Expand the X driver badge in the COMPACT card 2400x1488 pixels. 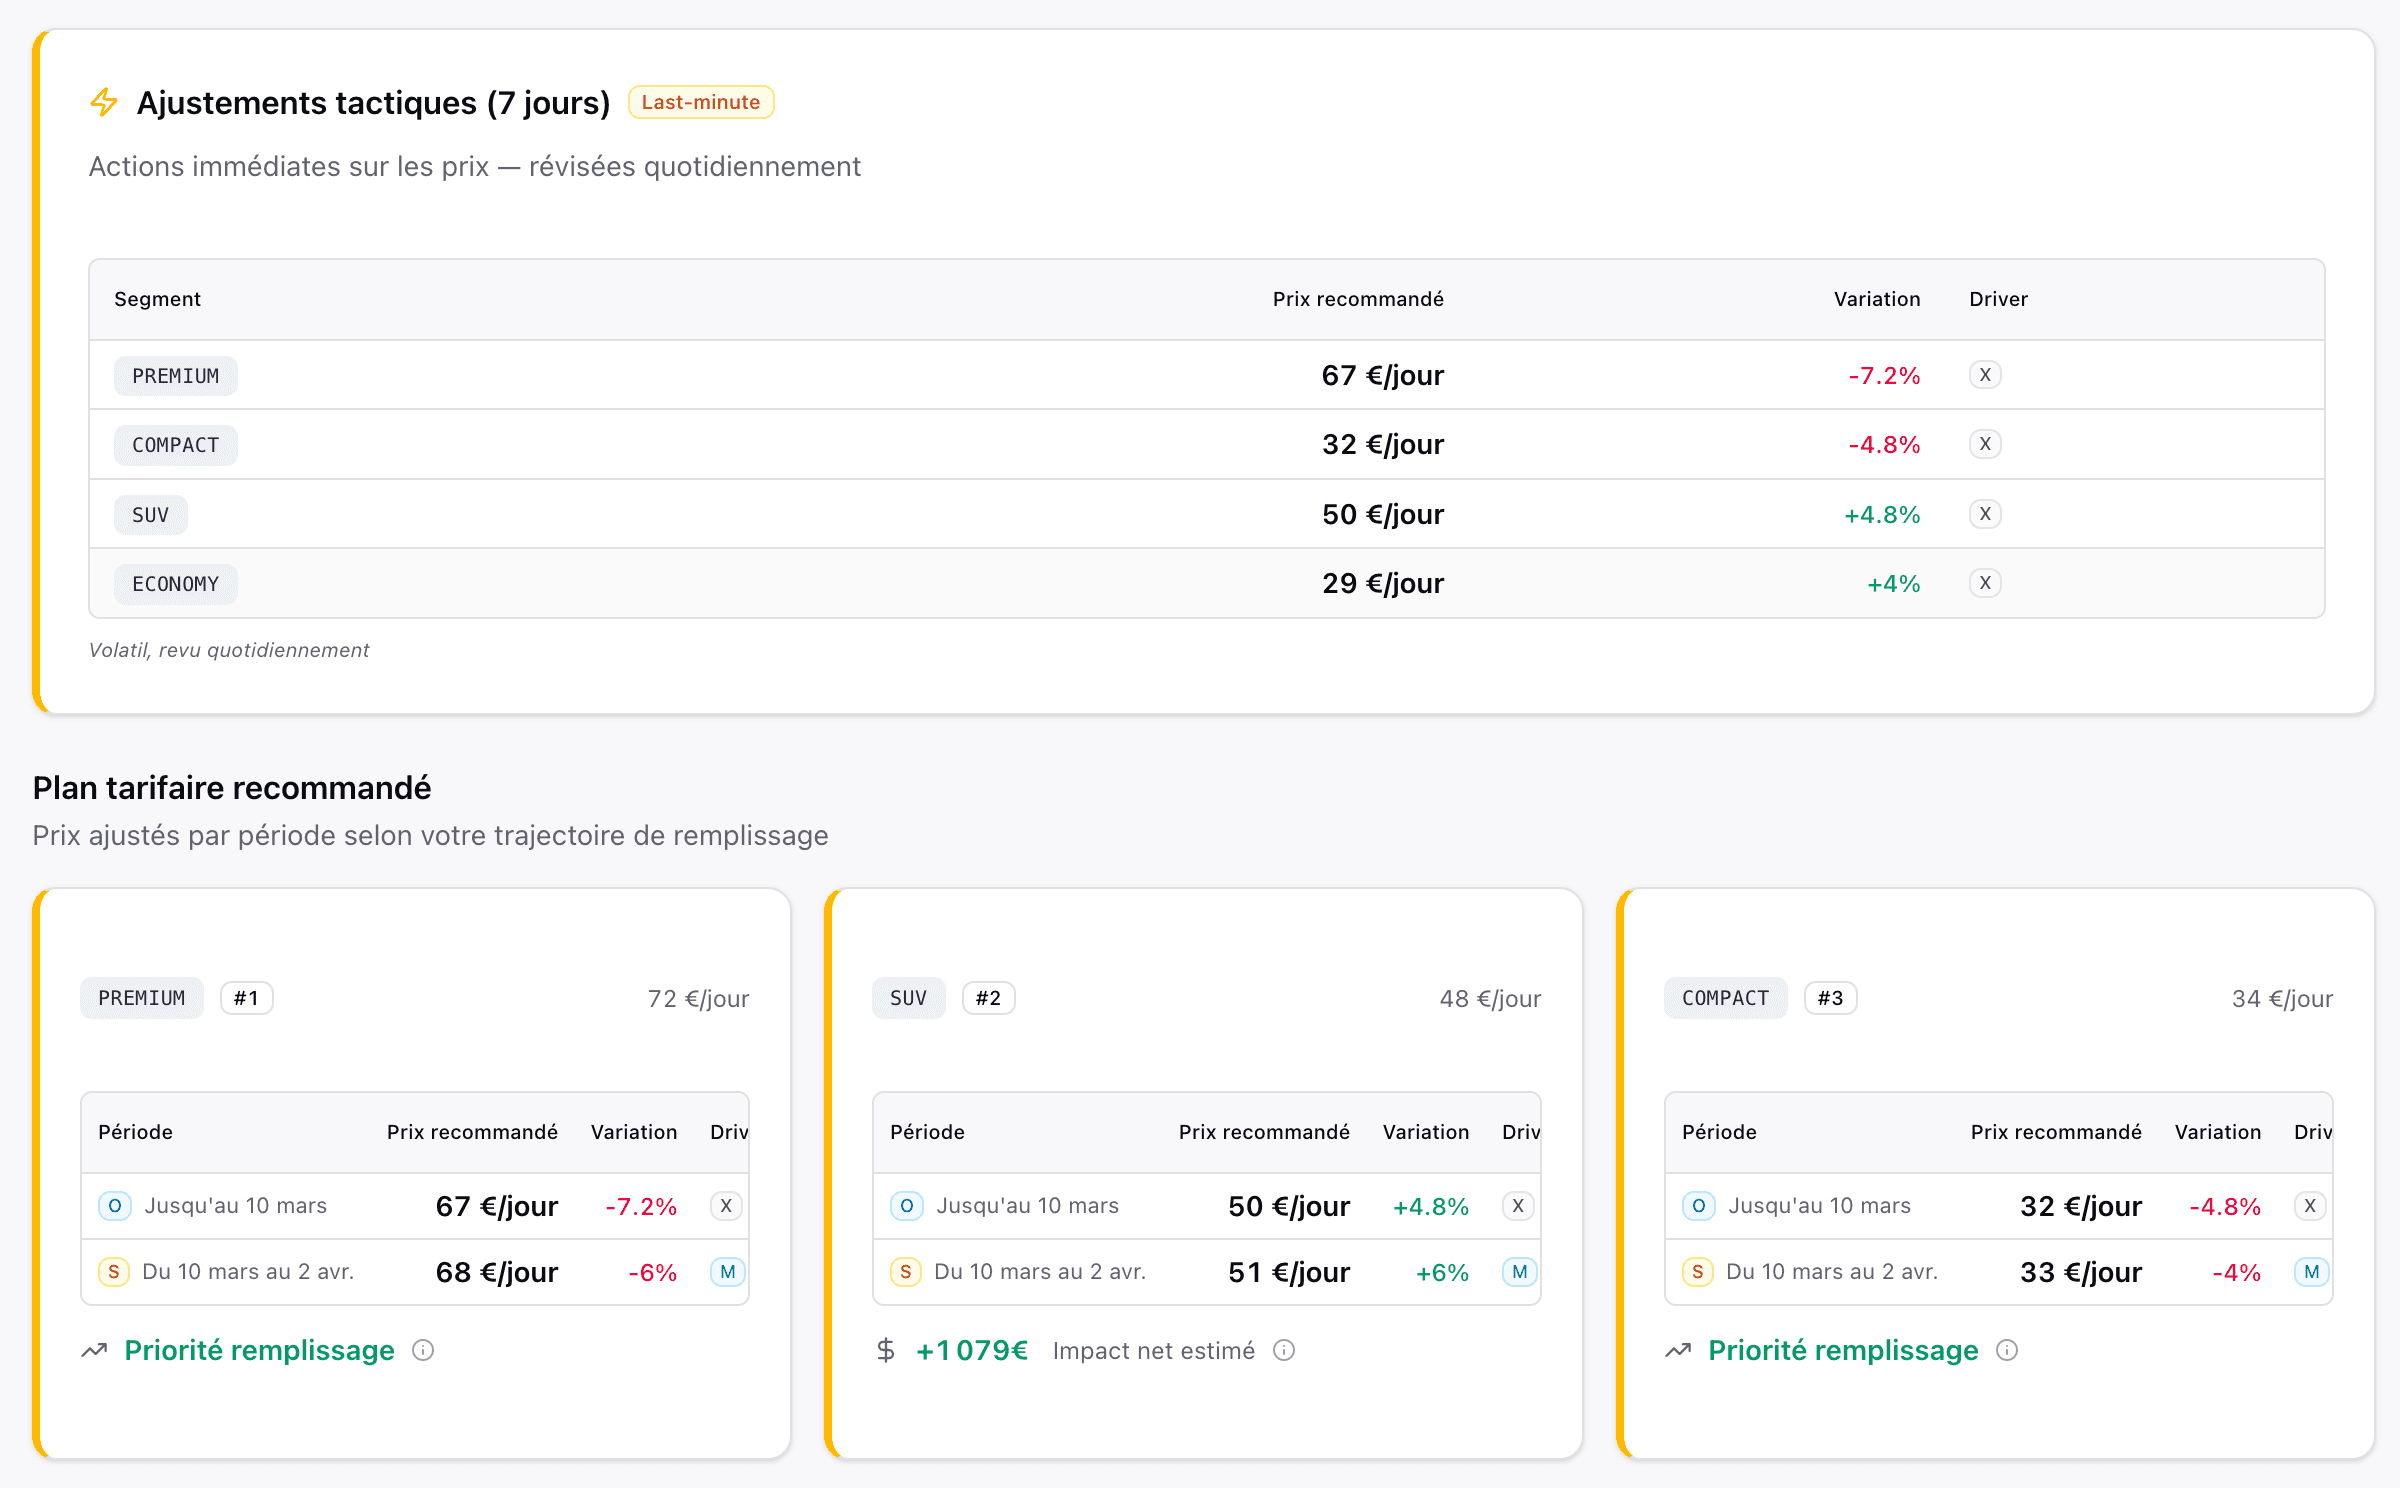pyautogui.click(x=2310, y=1206)
